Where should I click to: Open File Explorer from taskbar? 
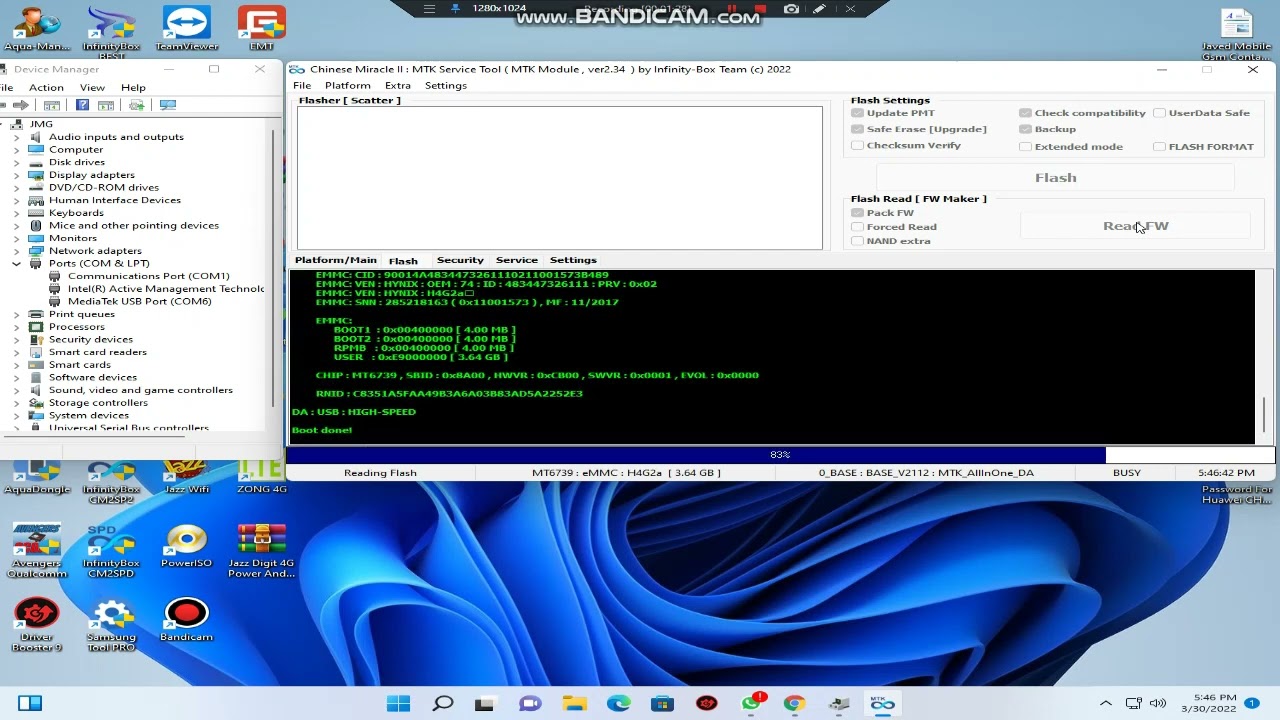[x=574, y=704]
